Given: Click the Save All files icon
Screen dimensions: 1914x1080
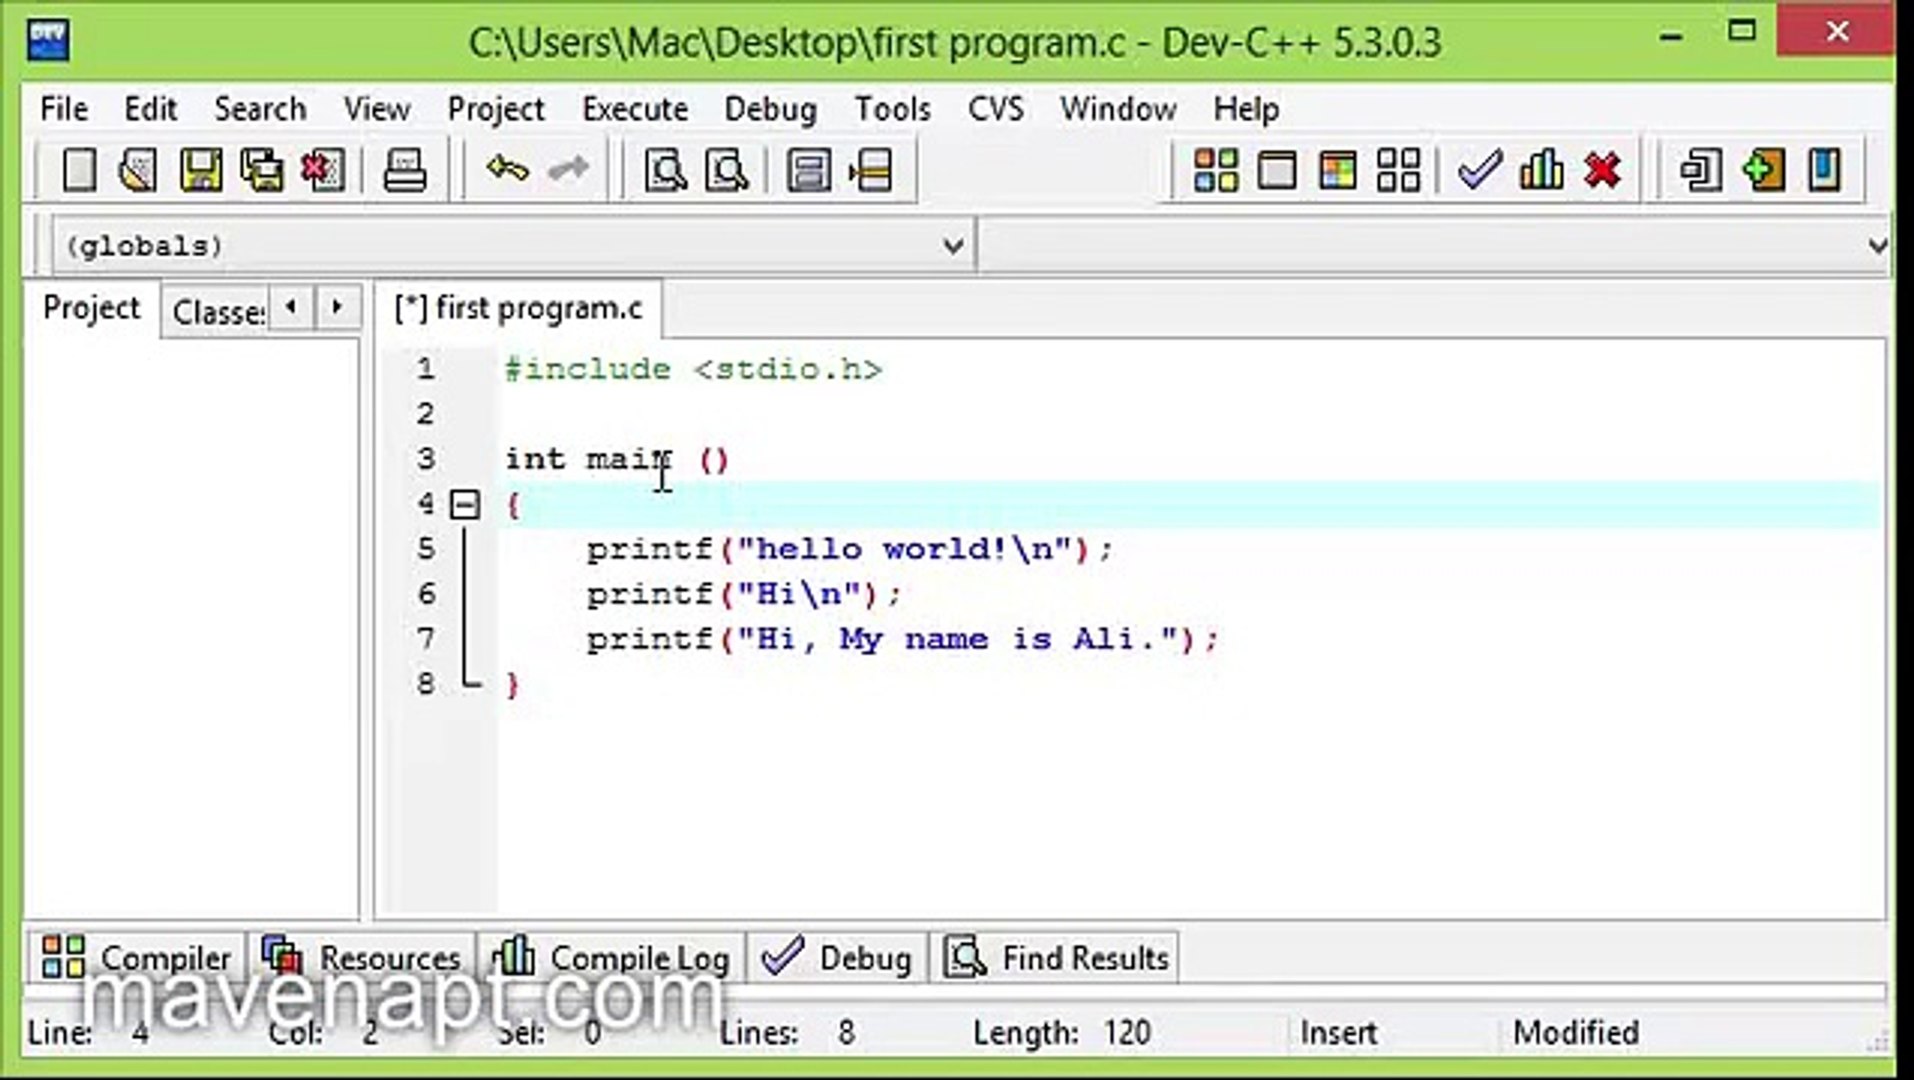Looking at the screenshot, I should point(262,170).
